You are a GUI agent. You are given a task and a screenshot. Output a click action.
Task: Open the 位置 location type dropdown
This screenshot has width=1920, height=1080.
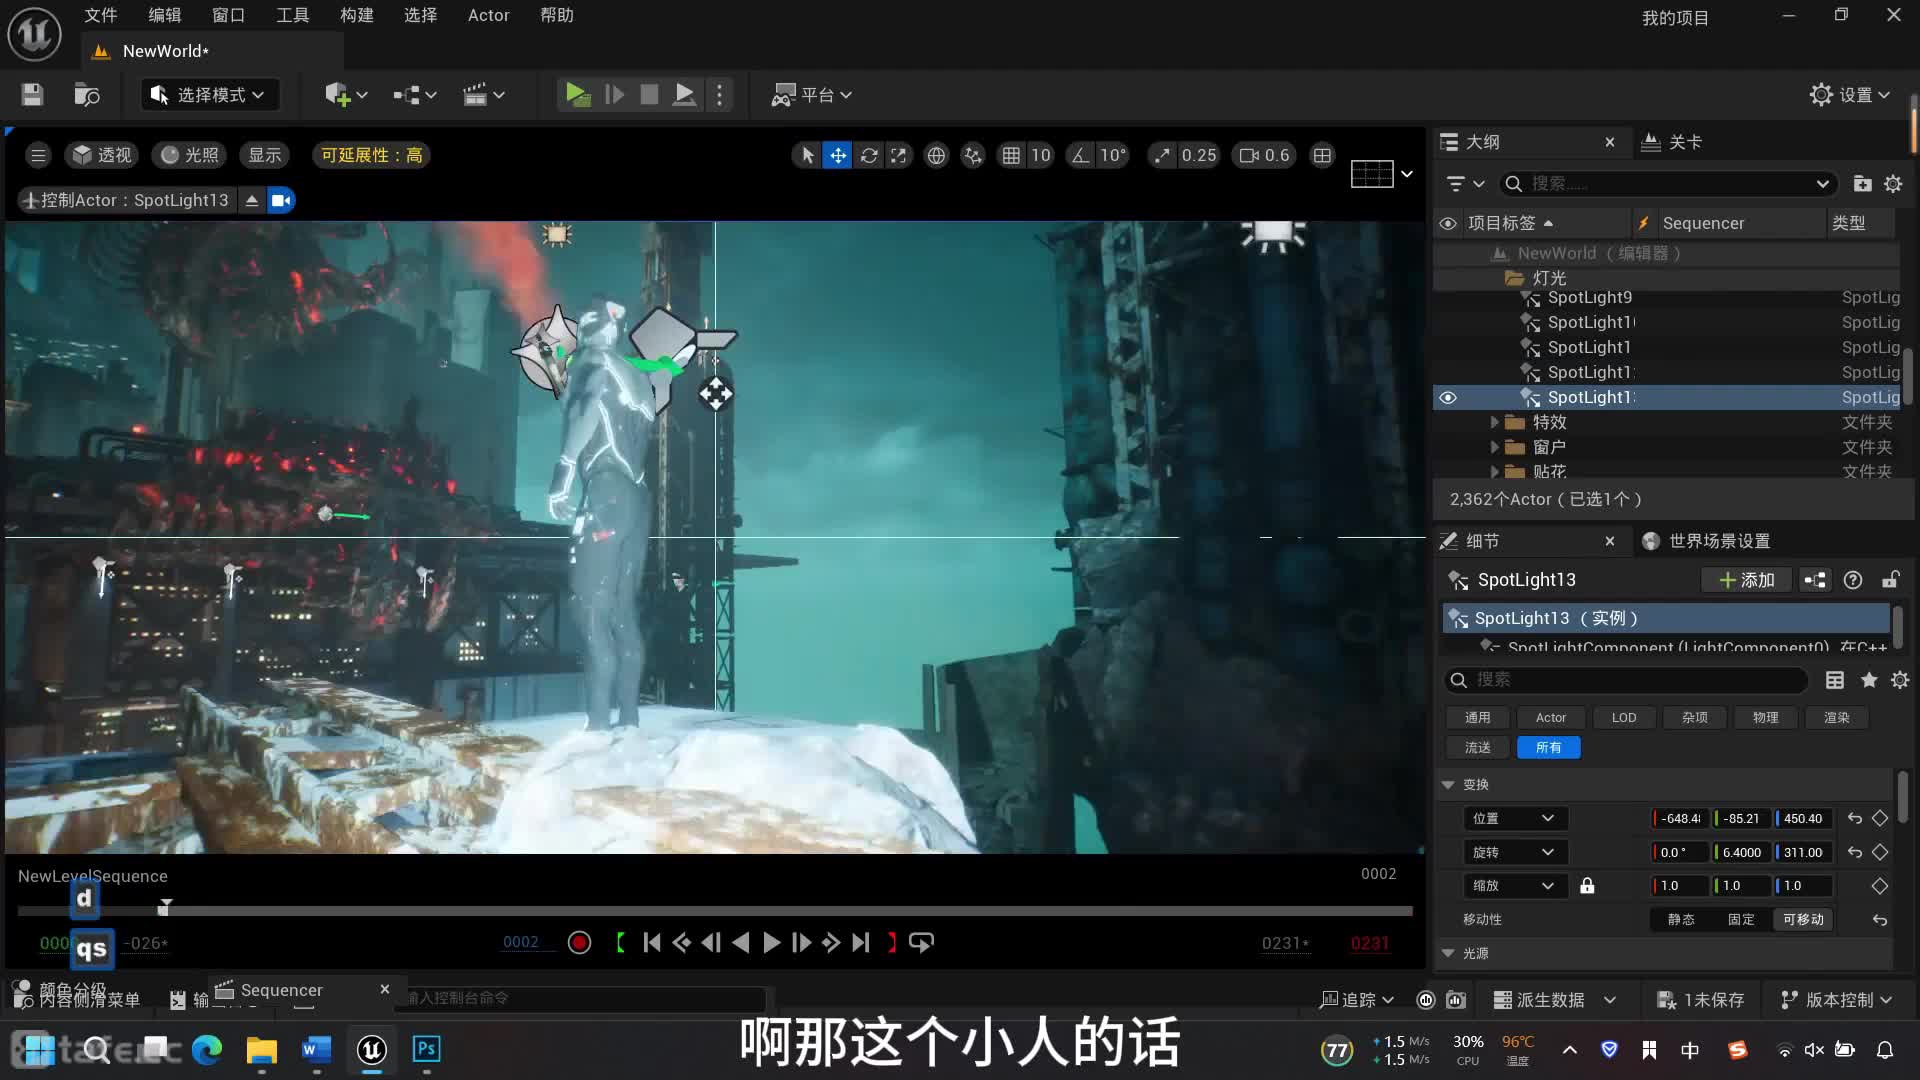coord(1514,819)
